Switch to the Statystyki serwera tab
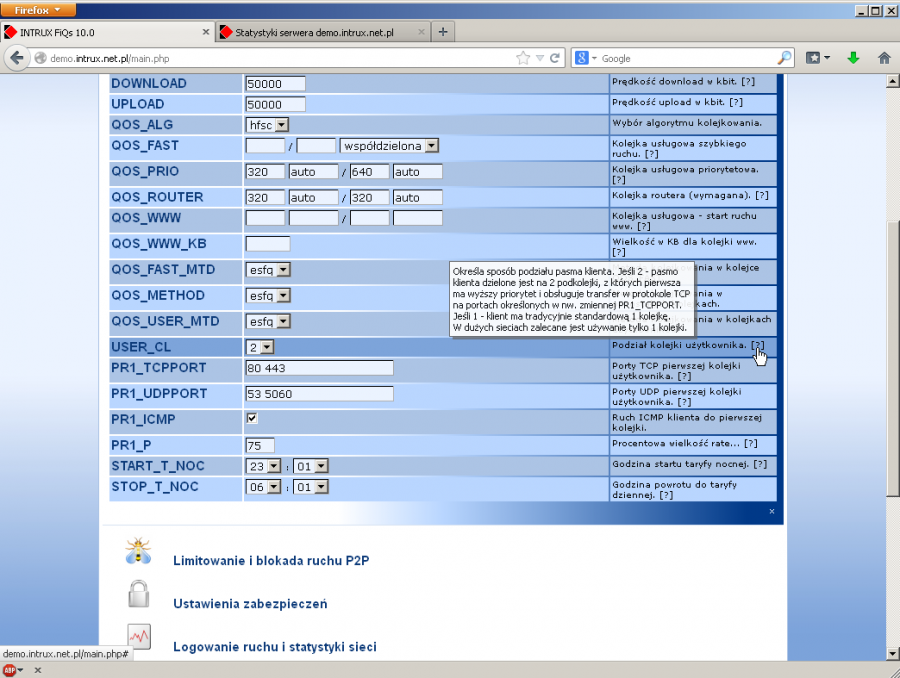900x678 pixels. pos(324,32)
